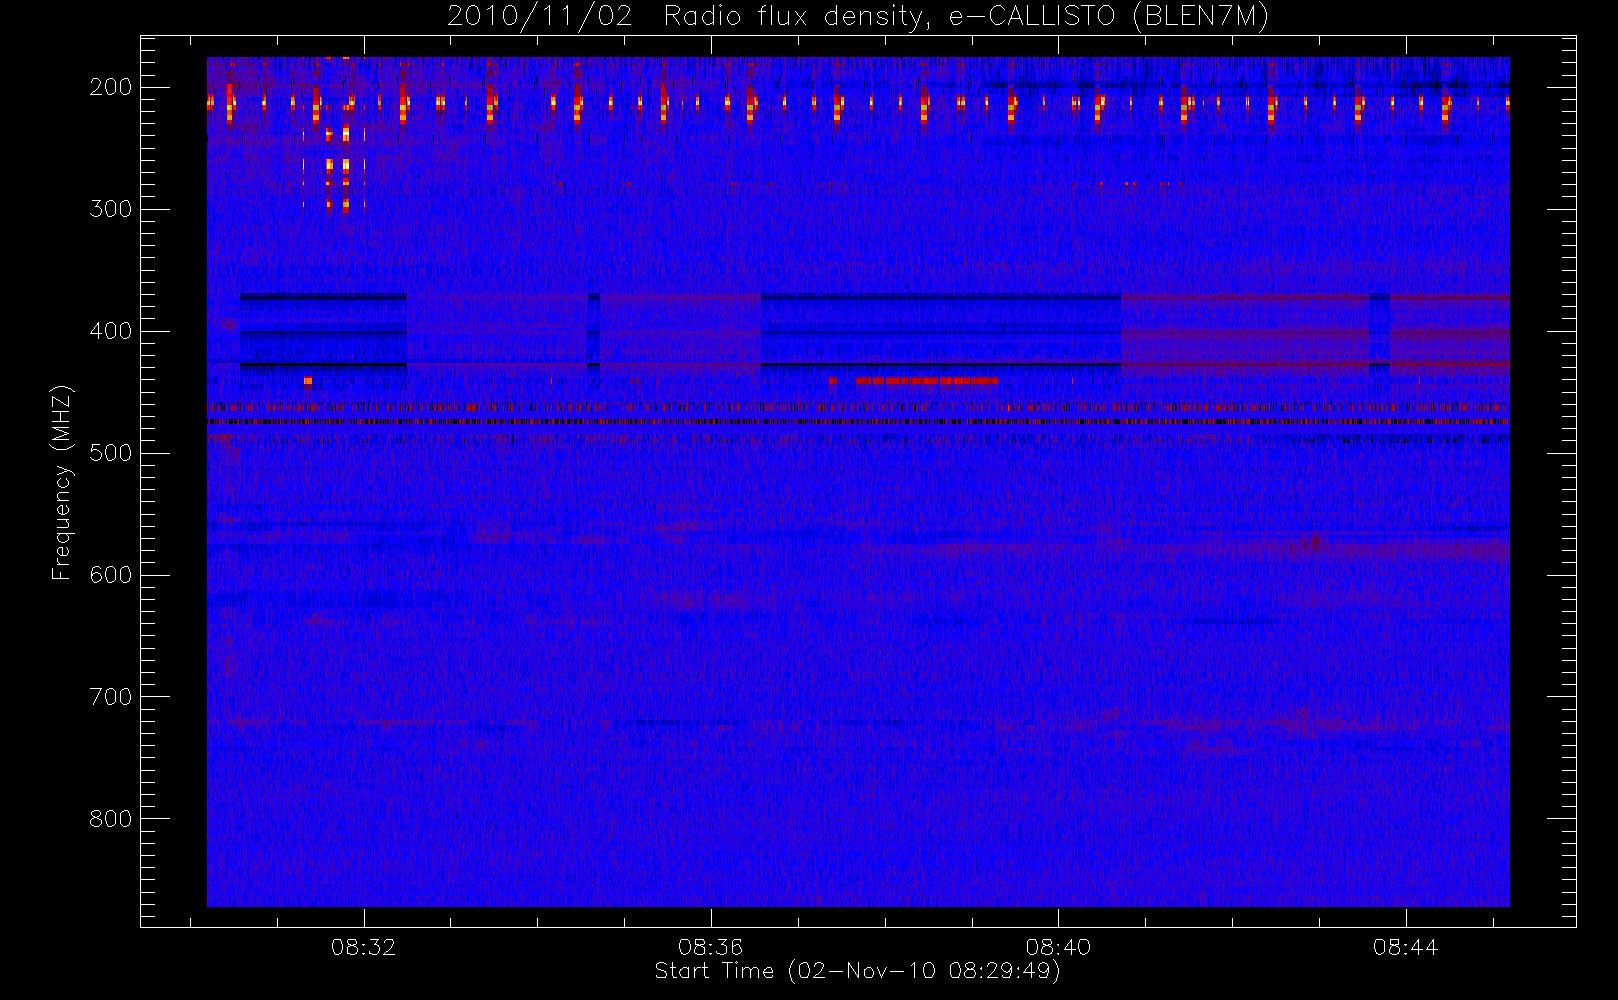This screenshot has width=1618, height=1000.
Task: Click the 08:32 time tick label
Action: pos(364,947)
